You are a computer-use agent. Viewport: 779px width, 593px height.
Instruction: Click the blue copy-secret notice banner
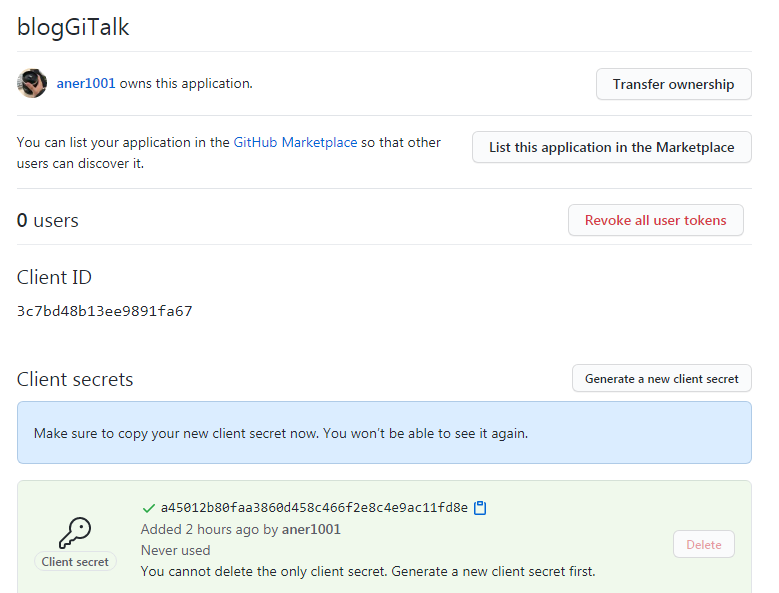pos(384,433)
